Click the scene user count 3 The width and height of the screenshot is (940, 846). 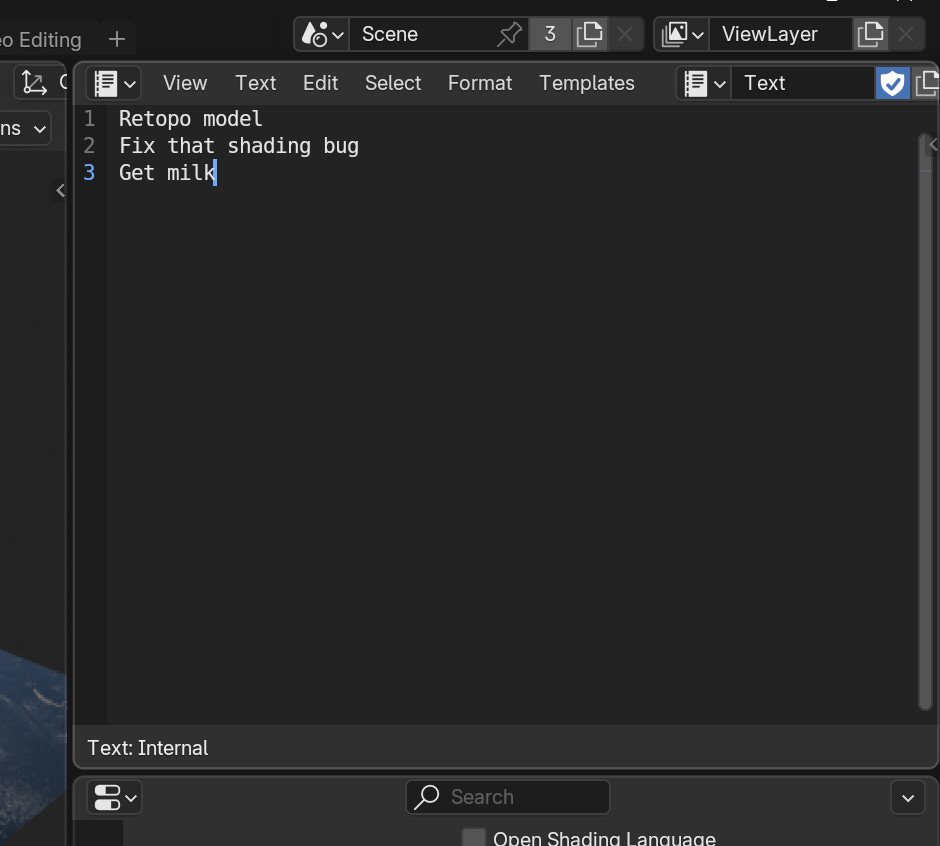pyautogui.click(x=550, y=34)
